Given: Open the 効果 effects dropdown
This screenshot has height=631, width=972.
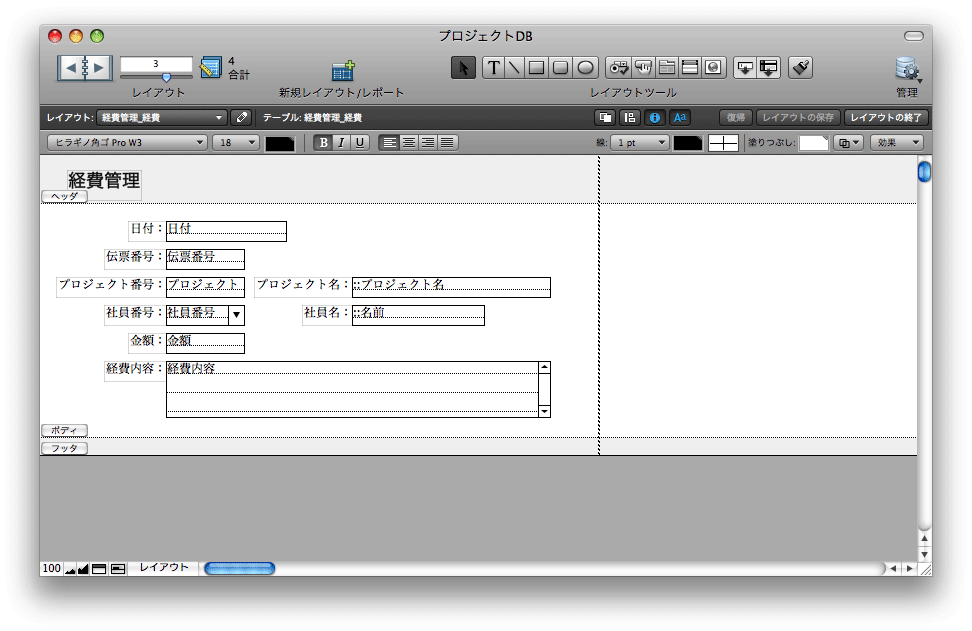Looking at the screenshot, I should [897, 143].
